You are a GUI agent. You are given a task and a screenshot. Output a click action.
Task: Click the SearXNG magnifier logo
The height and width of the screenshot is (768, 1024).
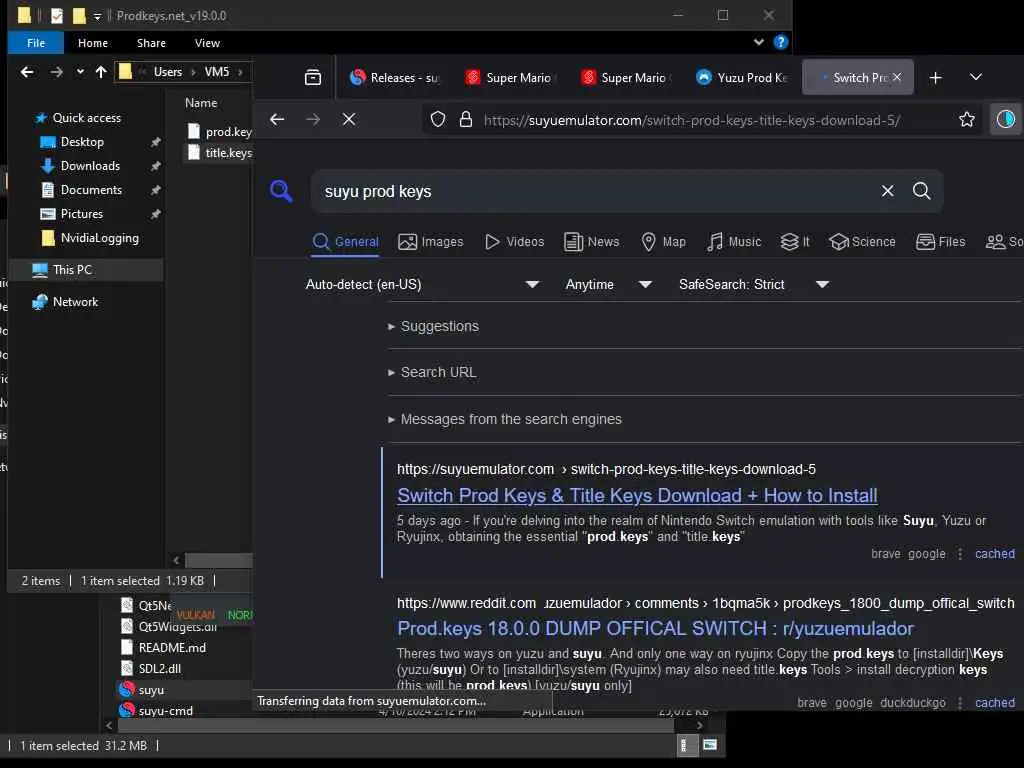click(281, 191)
